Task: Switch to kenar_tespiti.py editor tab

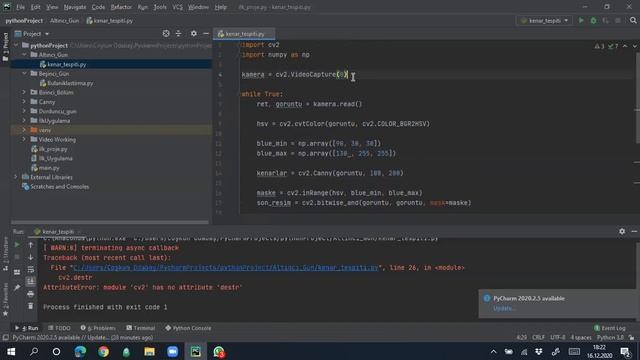Action: pos(244,34)
